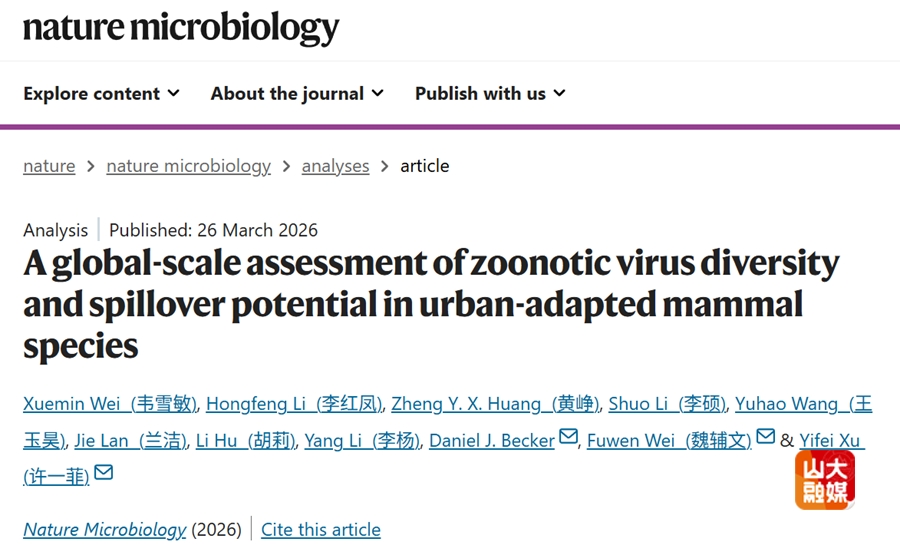This screenshot has width=900, height=555.
Task: Expand the Publish with us menu
Action: 490,93
